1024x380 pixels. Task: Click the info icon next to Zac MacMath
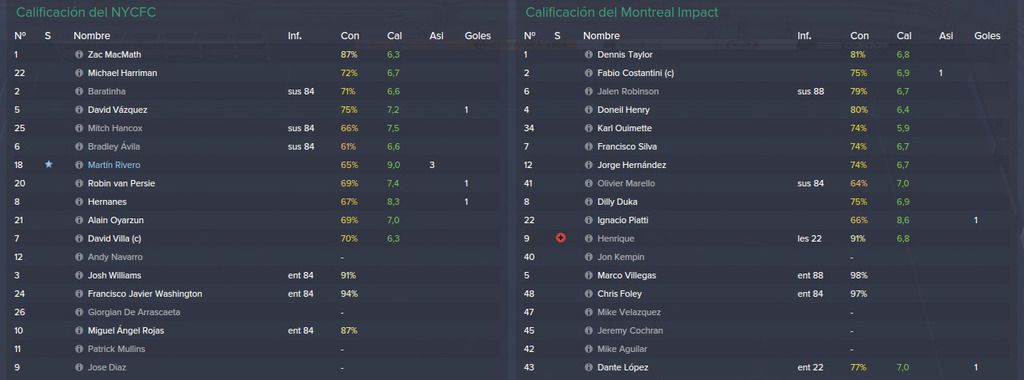pos(79,55)
